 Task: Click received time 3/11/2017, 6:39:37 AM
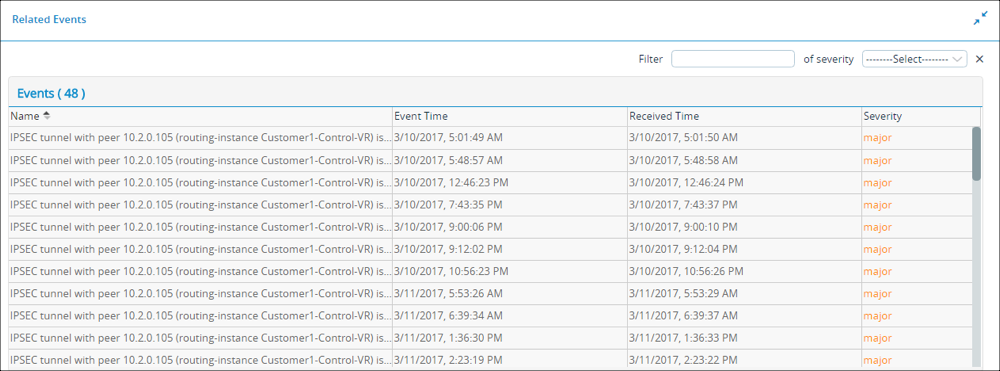[683, 316]
